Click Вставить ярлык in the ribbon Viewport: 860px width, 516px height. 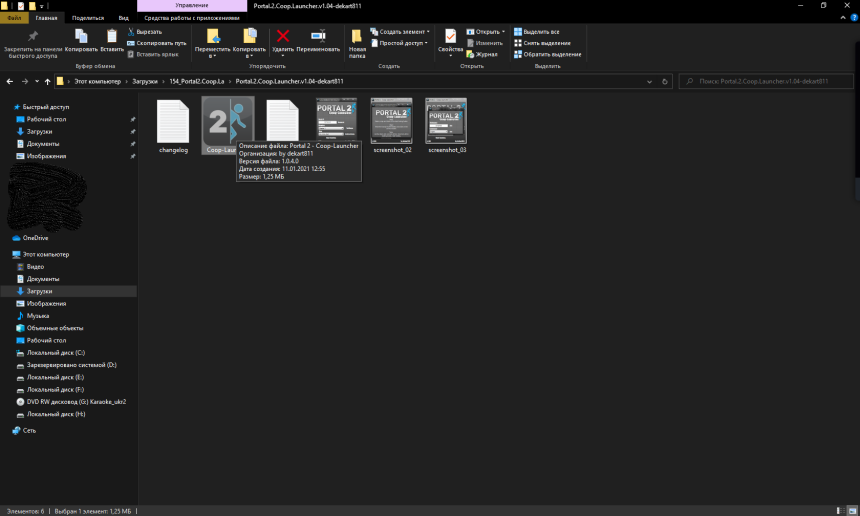tap(153, 54)
